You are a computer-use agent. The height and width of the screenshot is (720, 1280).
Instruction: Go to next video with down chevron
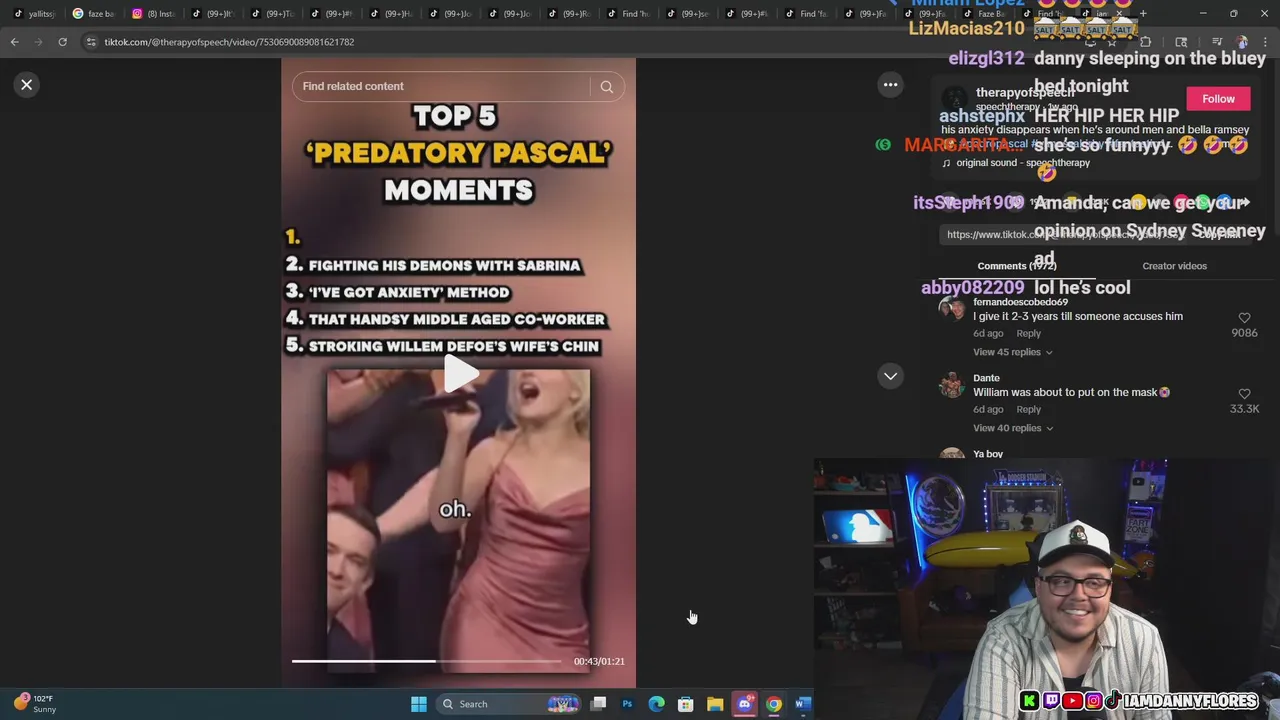click(x=890, y=376)
